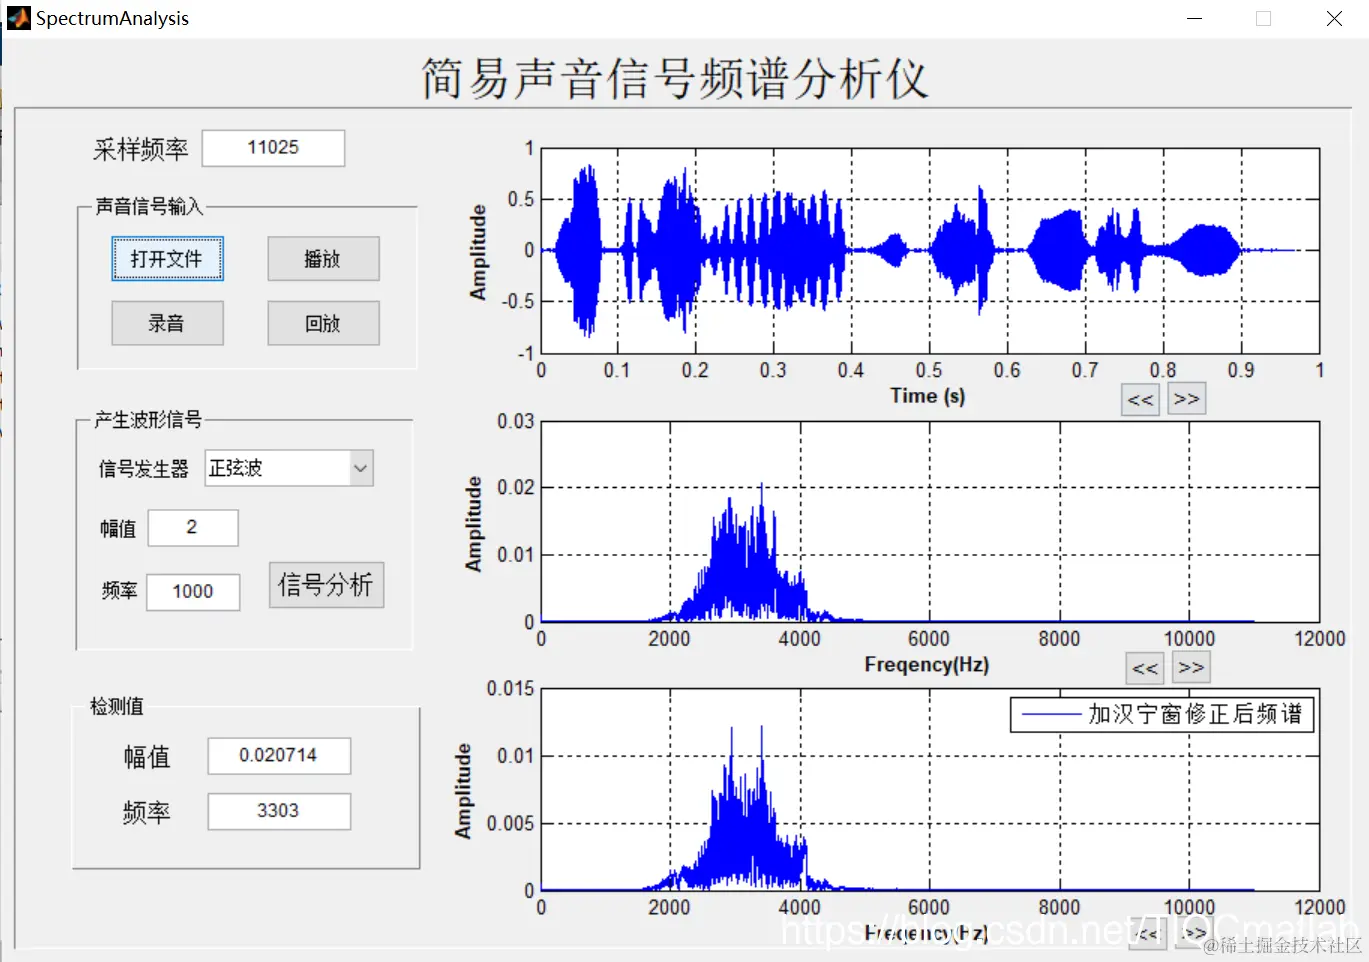
Task: Click the << button under the middle spectrum plot
Action: coord(1145,668)
